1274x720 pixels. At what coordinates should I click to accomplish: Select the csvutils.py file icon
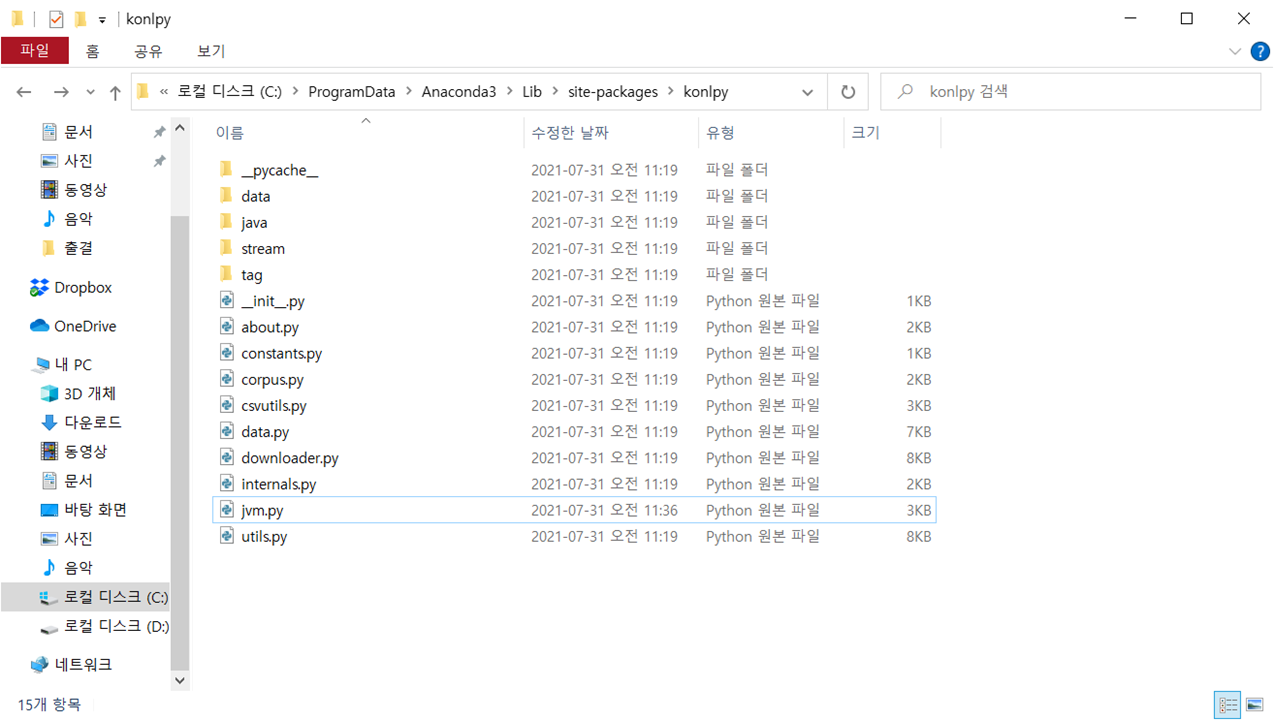[x=227, y=405]
